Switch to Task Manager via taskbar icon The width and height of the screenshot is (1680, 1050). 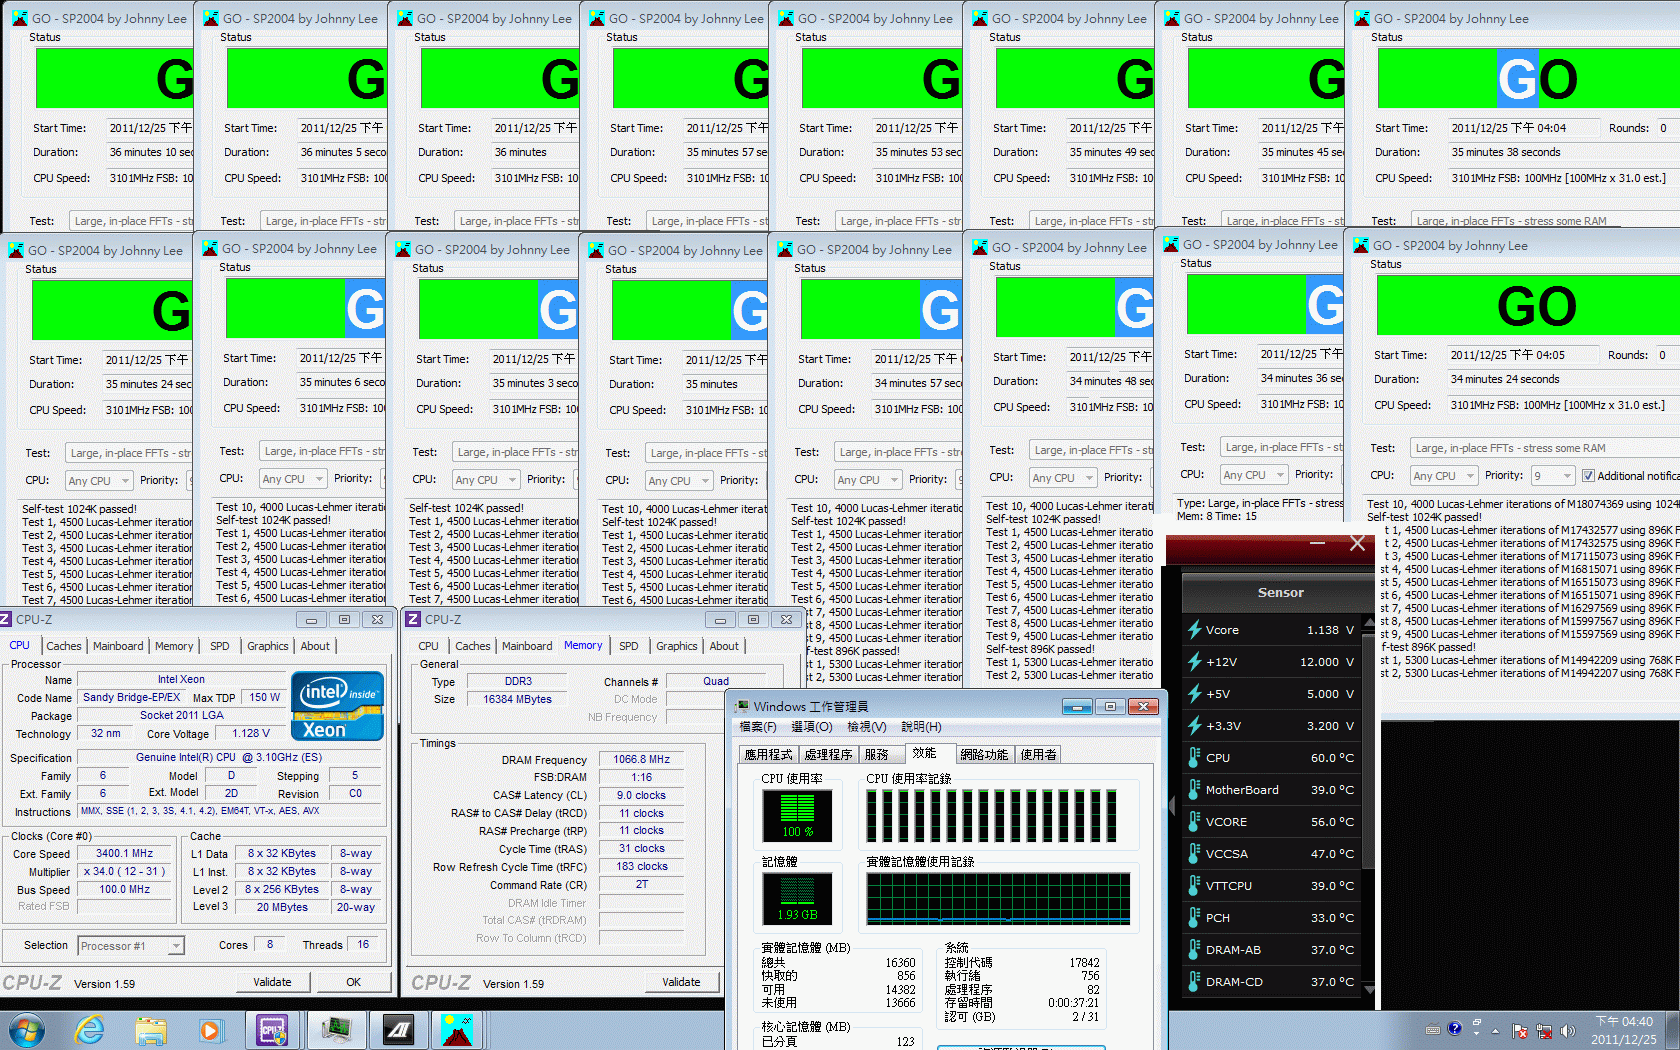[x=336, y=1030]
